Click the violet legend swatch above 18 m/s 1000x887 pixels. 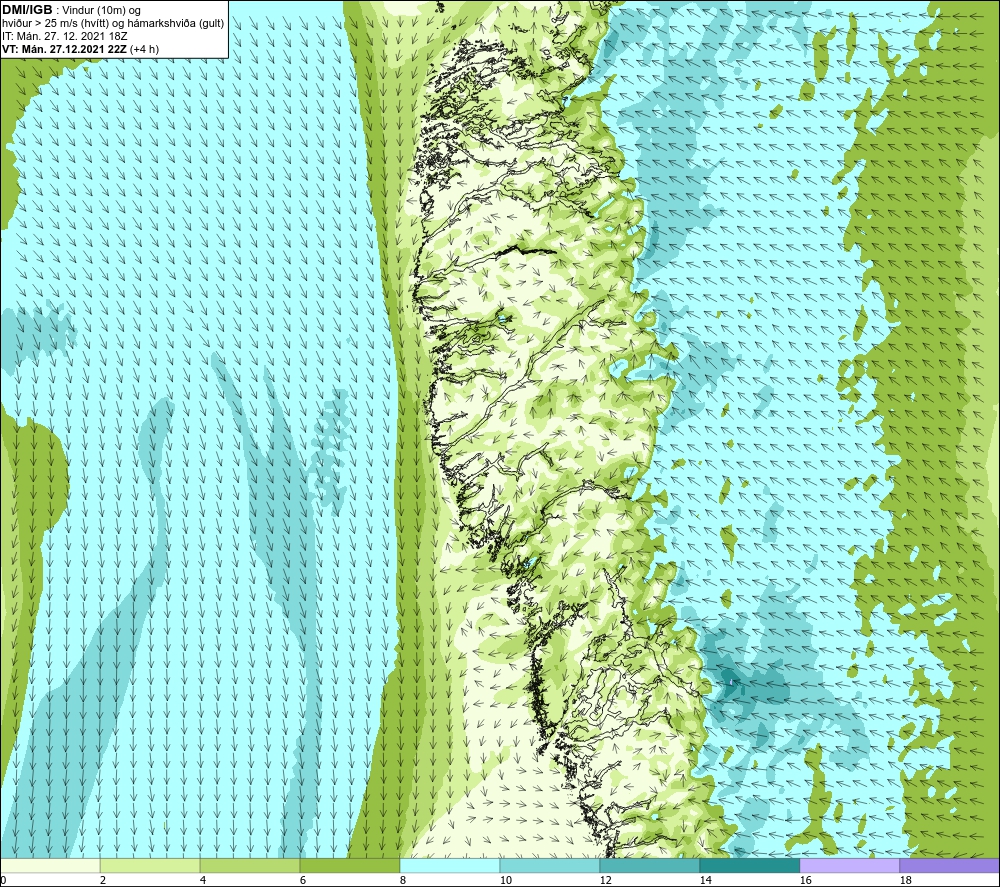click(950, 865)
